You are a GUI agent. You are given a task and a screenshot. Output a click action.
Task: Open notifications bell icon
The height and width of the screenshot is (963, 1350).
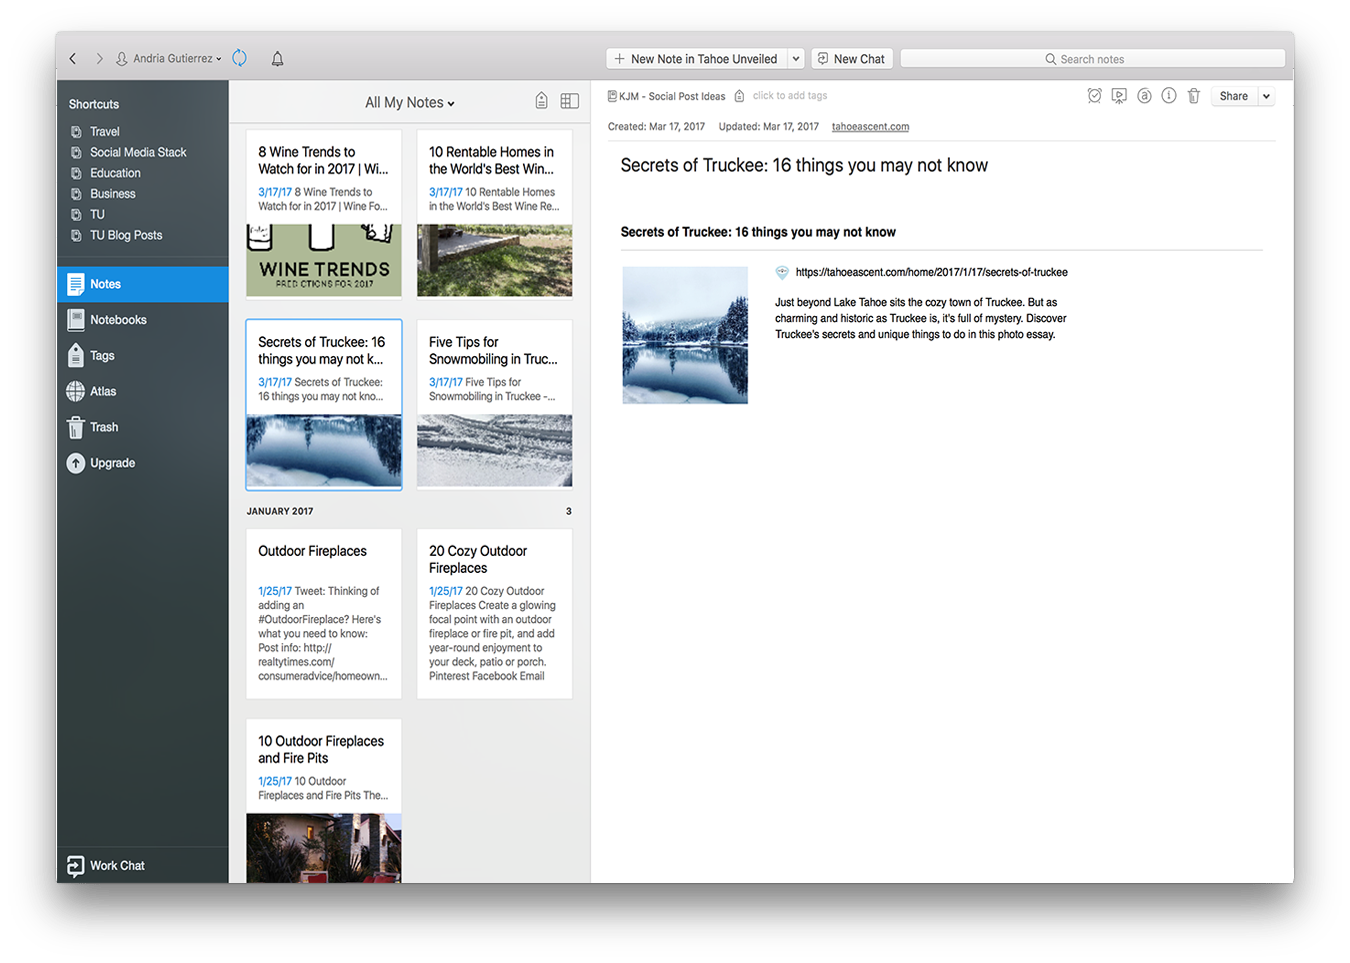[x=278, y=59]
